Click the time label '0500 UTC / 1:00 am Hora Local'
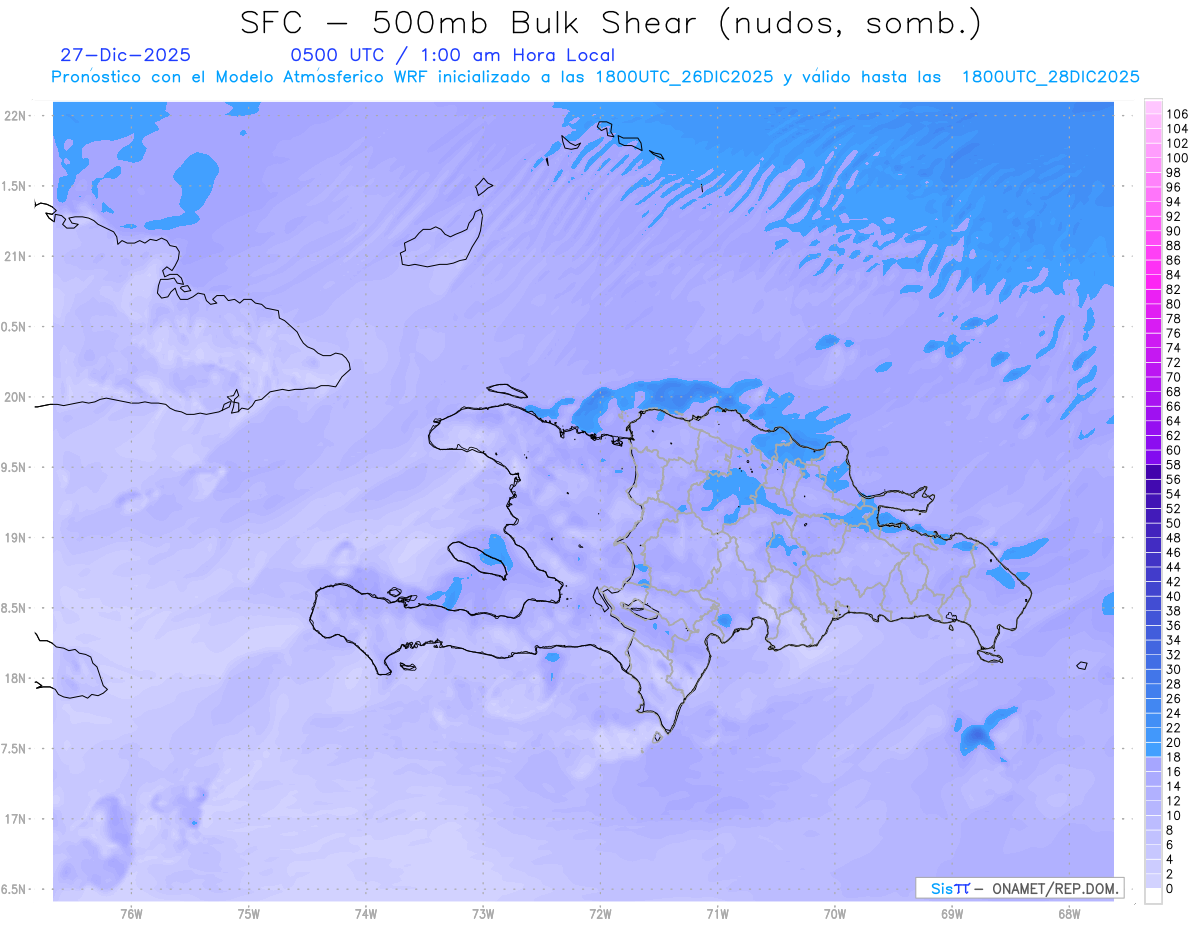The height and width of the screenshot is (927, 1200). click(x=452, y=55)
